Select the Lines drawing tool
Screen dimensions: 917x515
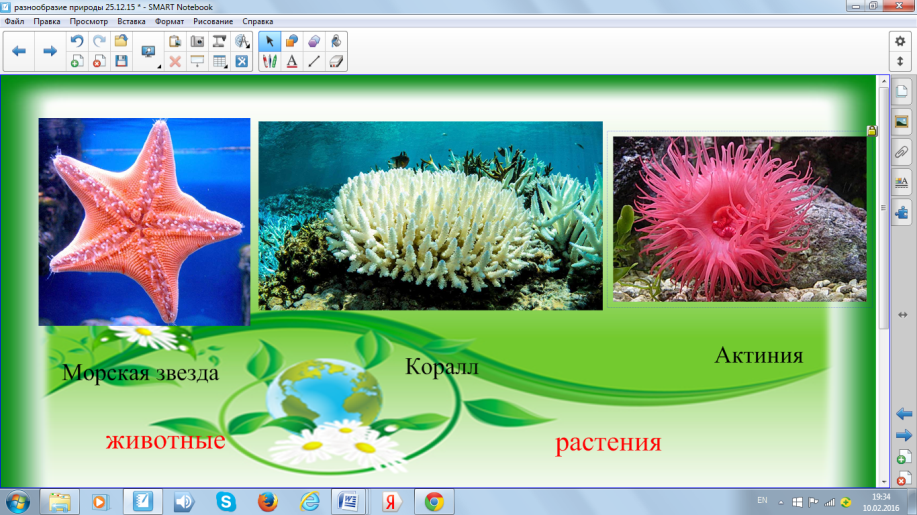coord(313,61)
